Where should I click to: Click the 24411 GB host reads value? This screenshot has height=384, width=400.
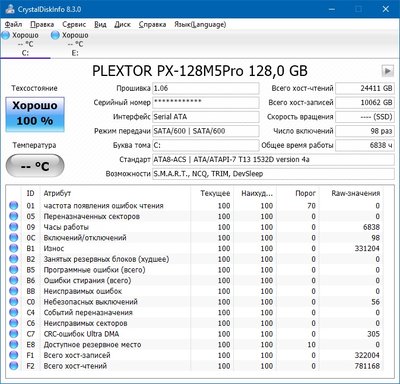tap(365, 88)
